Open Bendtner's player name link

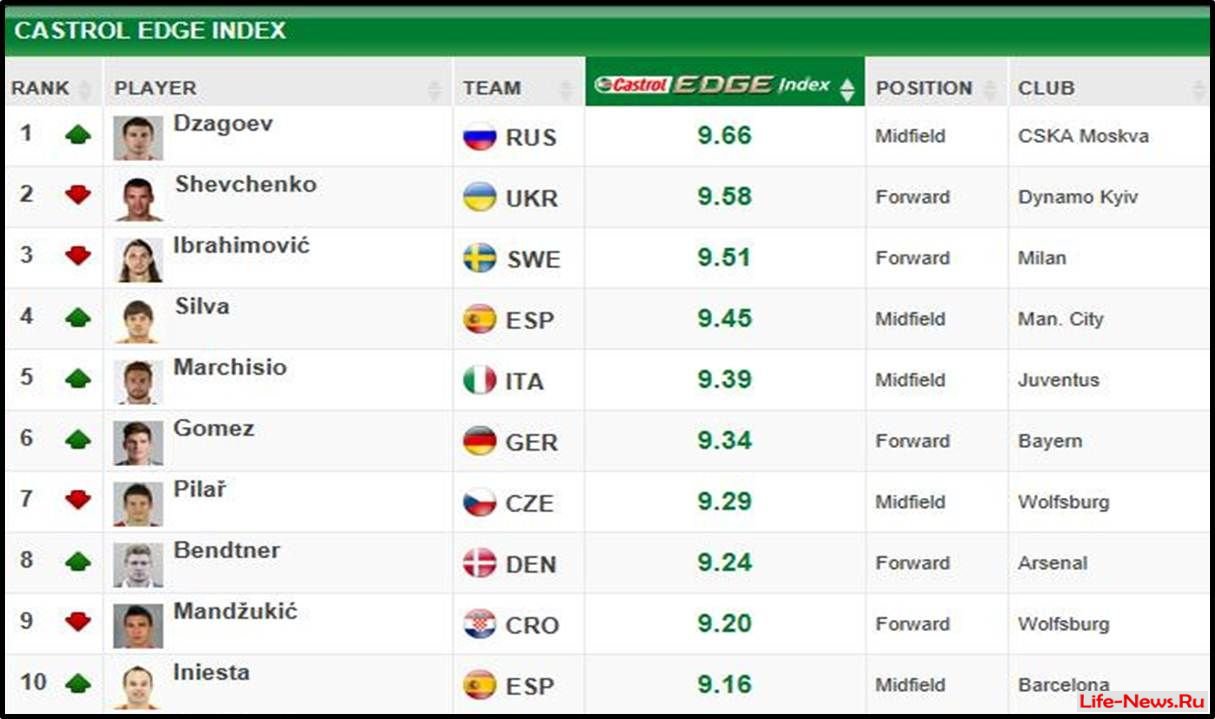point(227,550)
